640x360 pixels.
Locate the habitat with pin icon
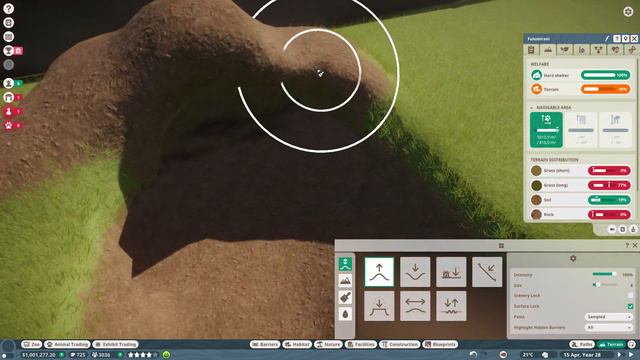pyautogui.click(x=625, y=39)
